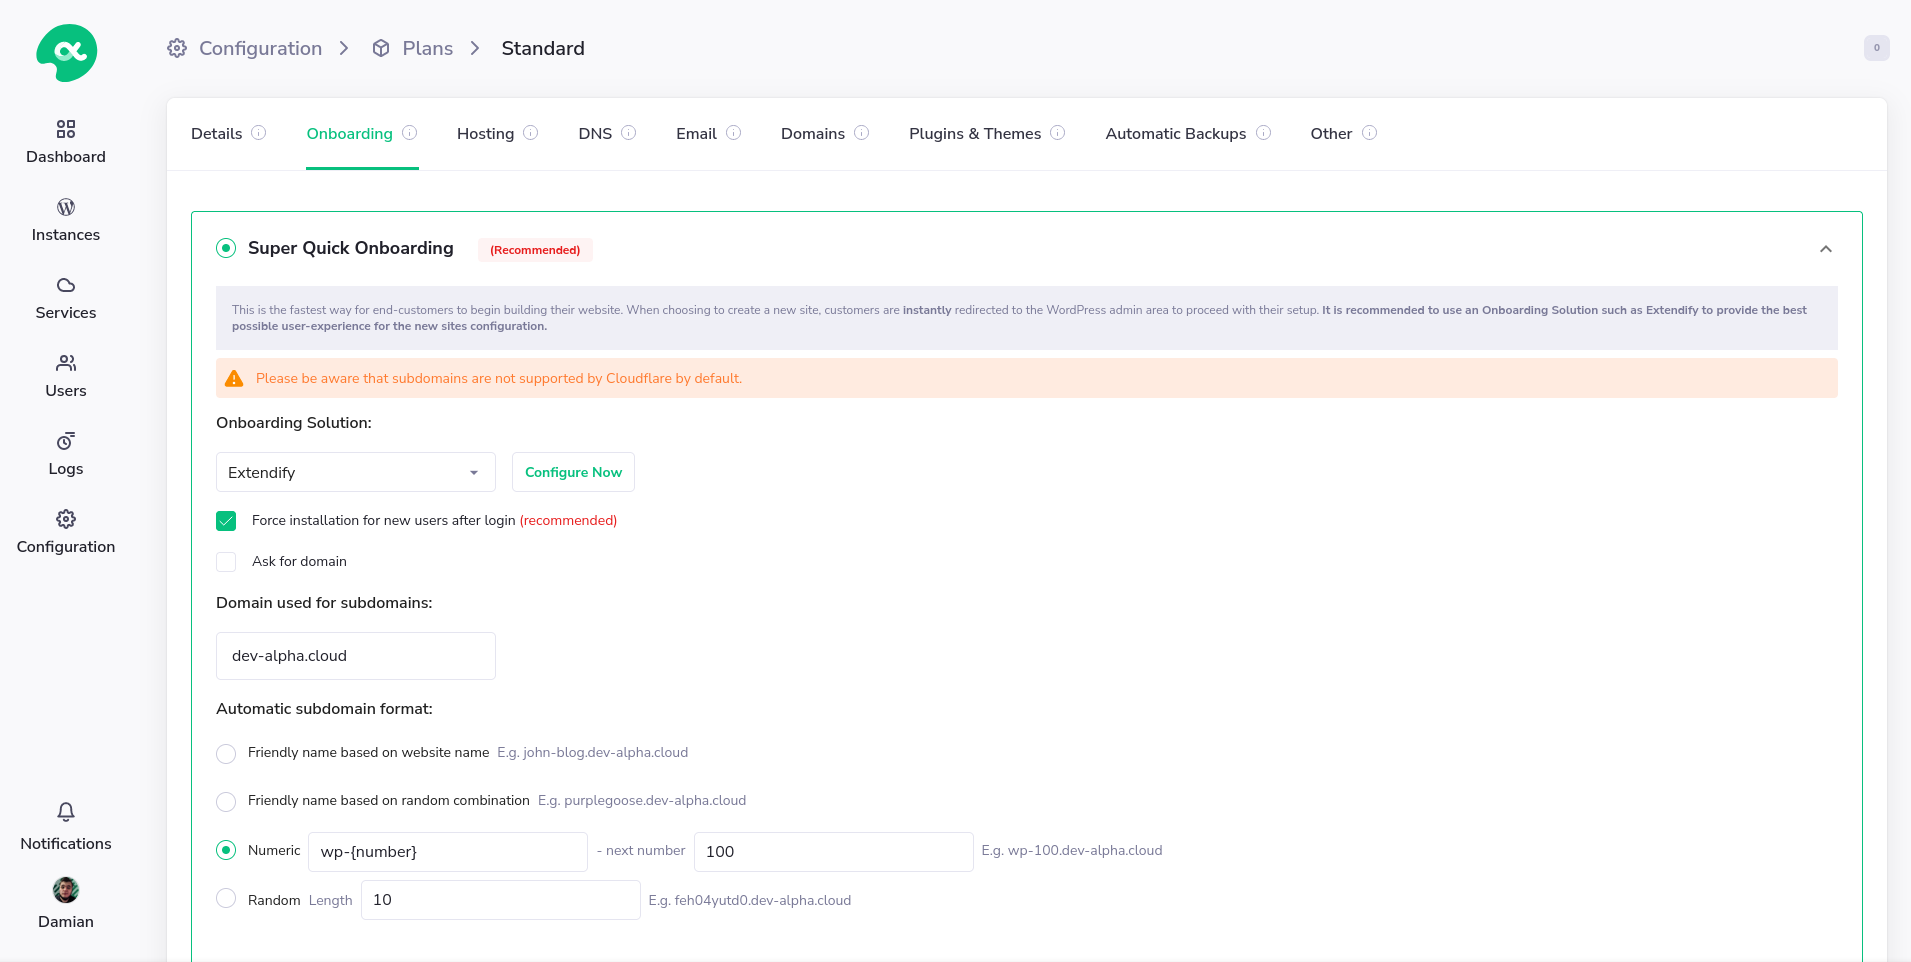The height and width of the screenshot is (962, 1911).
Task: Click the E.g. purplegoose.dev-alpha.cloud example text
Action: point(642,801)
